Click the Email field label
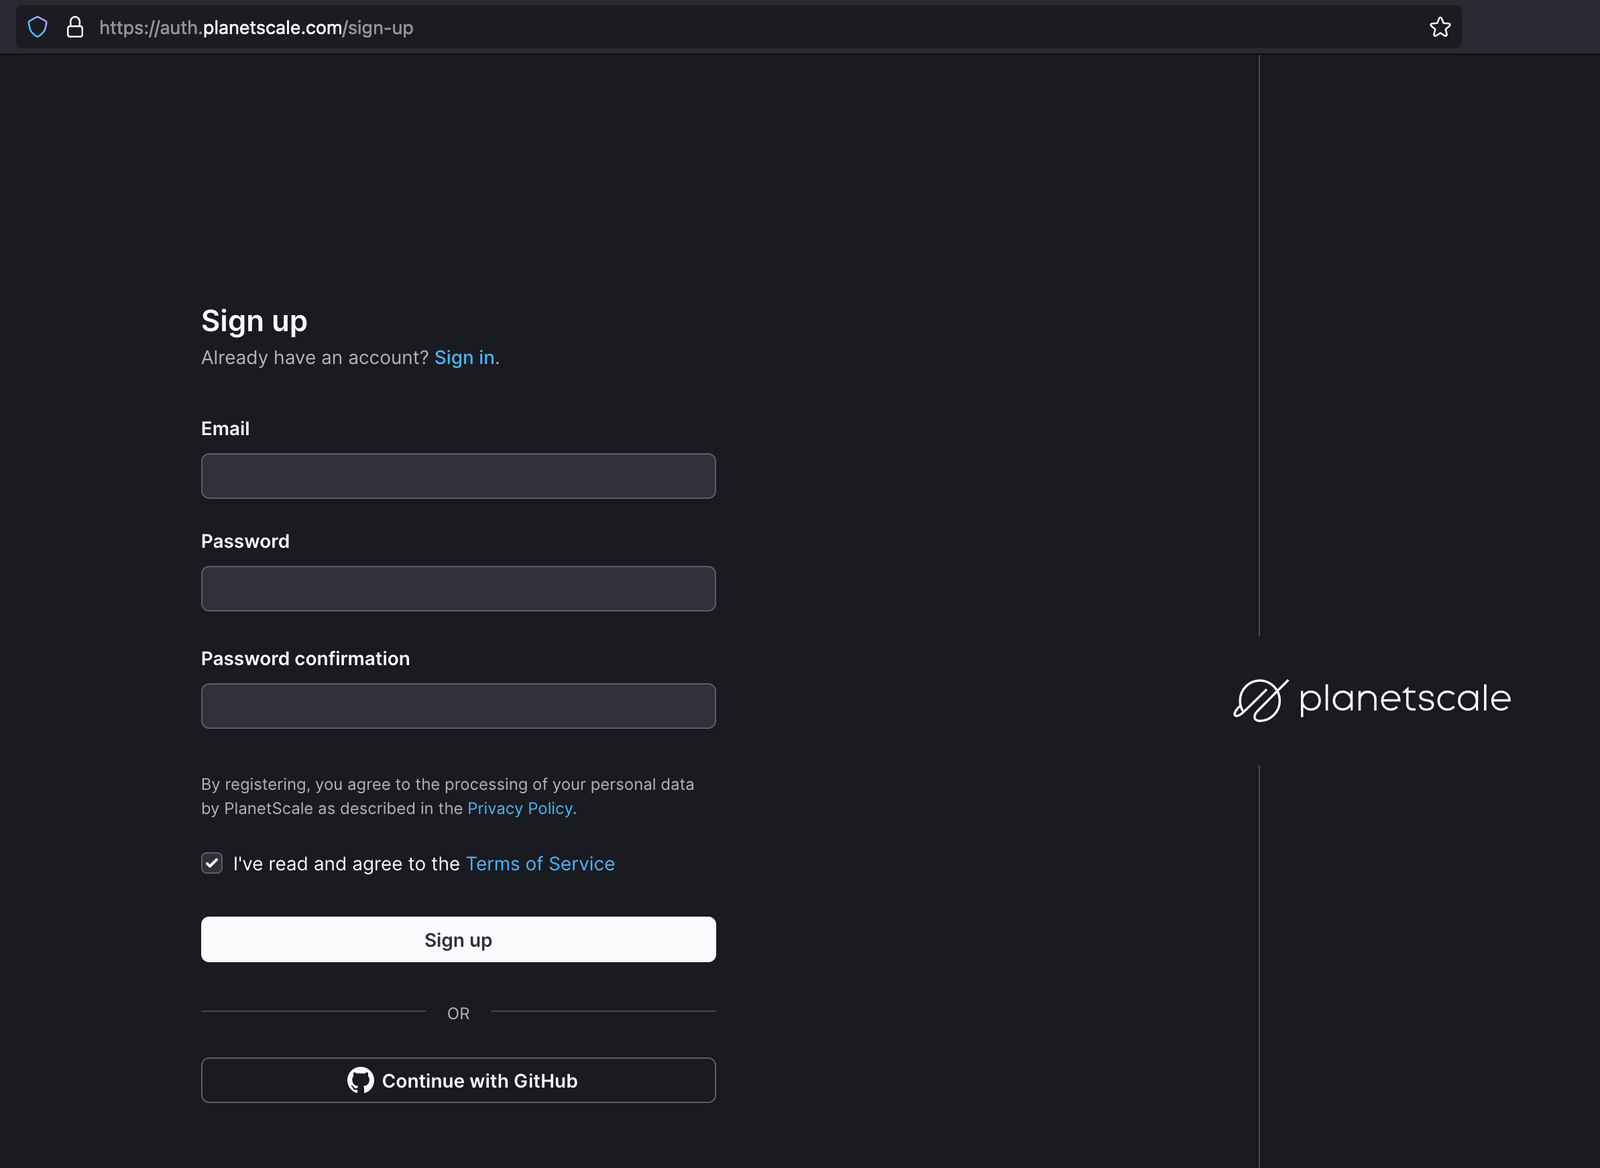The image size is (1600, 1168). click(x=225, y=429)
